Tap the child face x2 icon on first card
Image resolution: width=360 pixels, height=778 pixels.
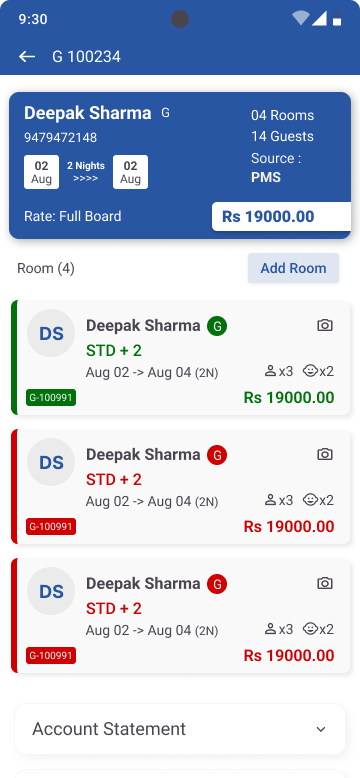(x=318, y=371)
